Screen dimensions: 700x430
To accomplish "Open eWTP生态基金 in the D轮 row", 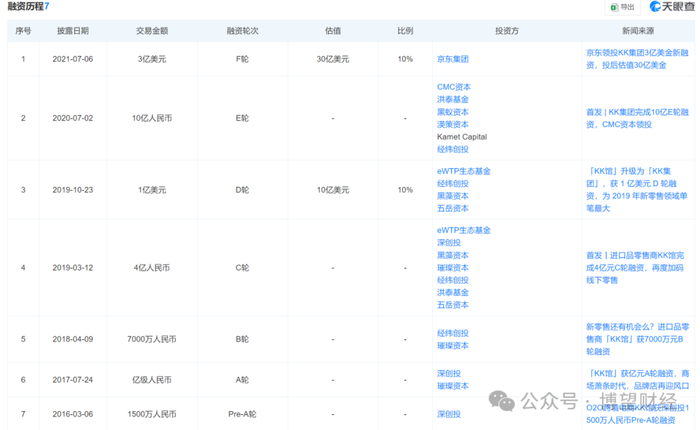I will pos(463,171).
